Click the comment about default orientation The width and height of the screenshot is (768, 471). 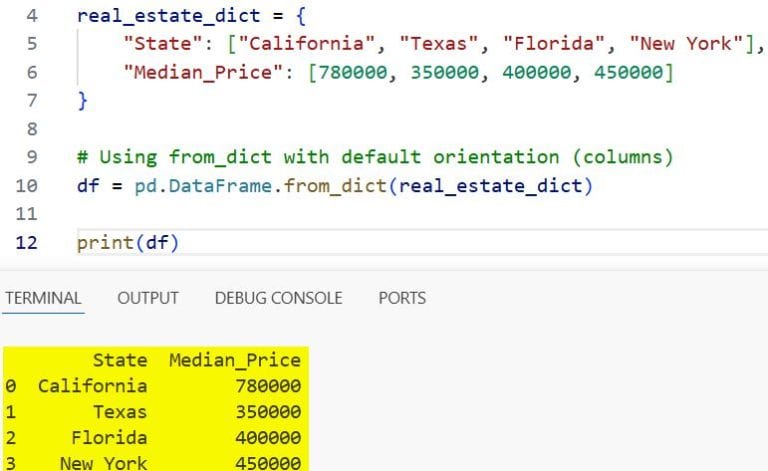click(x=375, y=157)
